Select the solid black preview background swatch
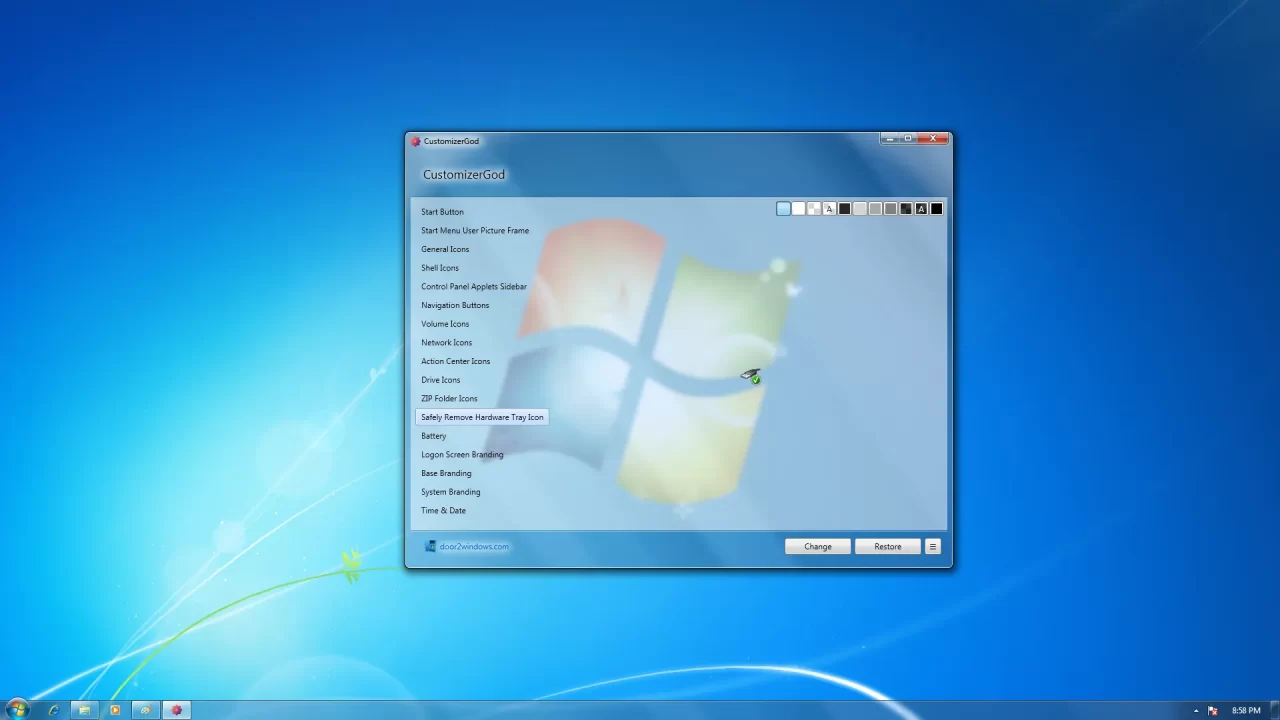This screenshot has width=1280, height=720. tap(936, 208)
